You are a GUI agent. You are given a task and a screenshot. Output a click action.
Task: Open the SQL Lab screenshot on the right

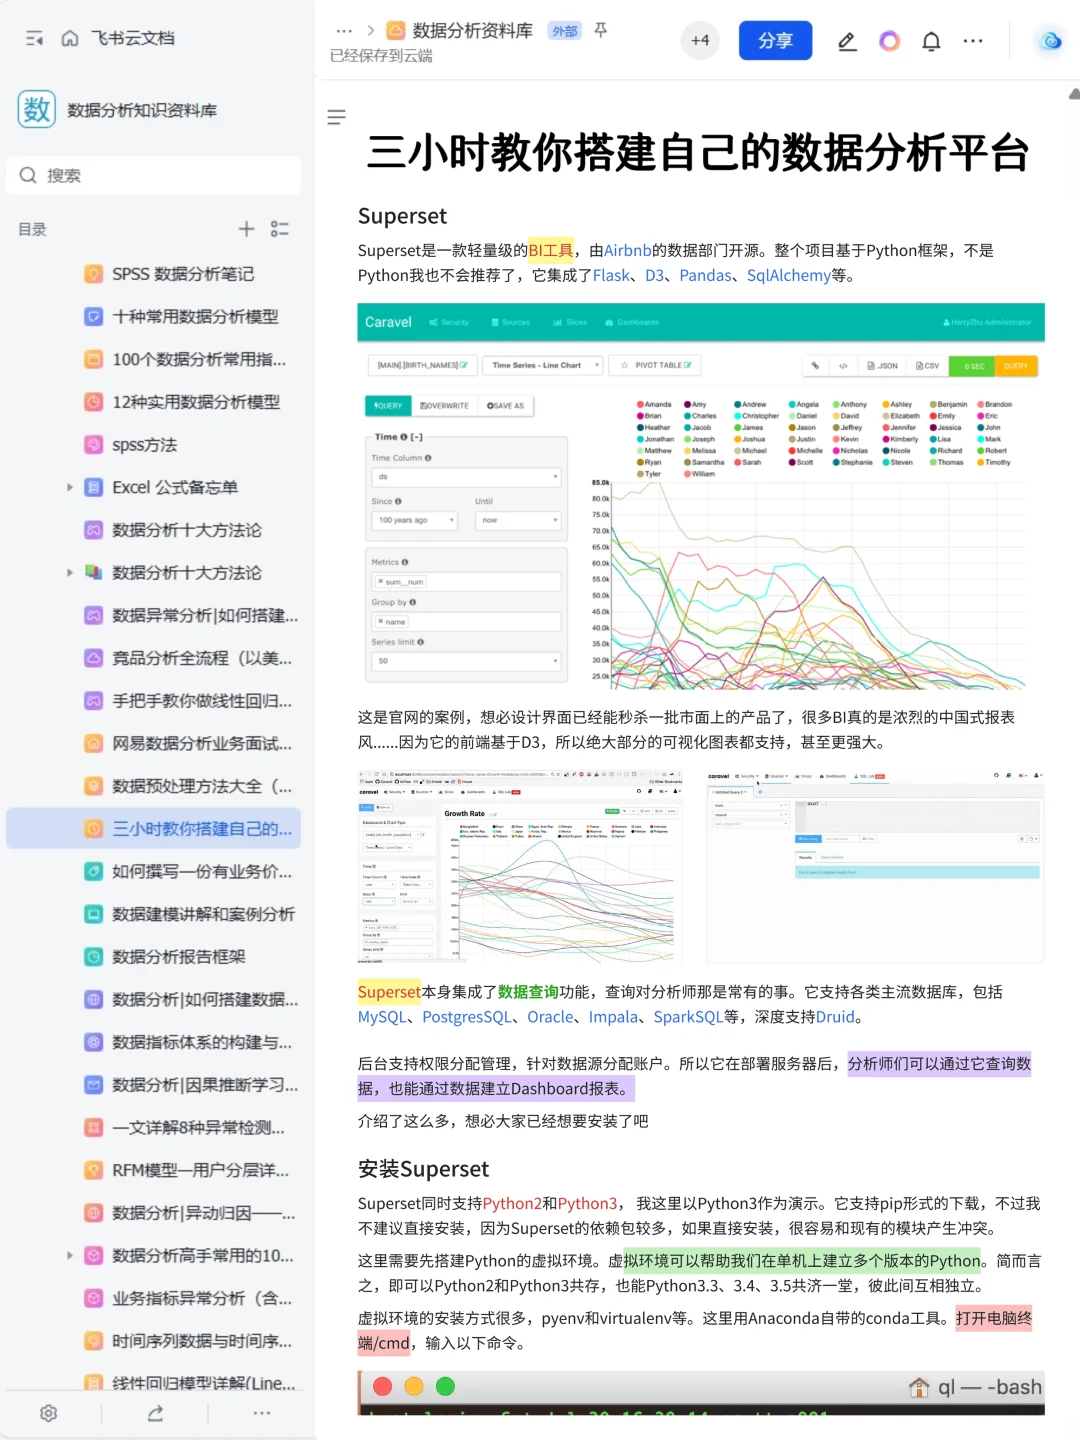pos(875,866)
